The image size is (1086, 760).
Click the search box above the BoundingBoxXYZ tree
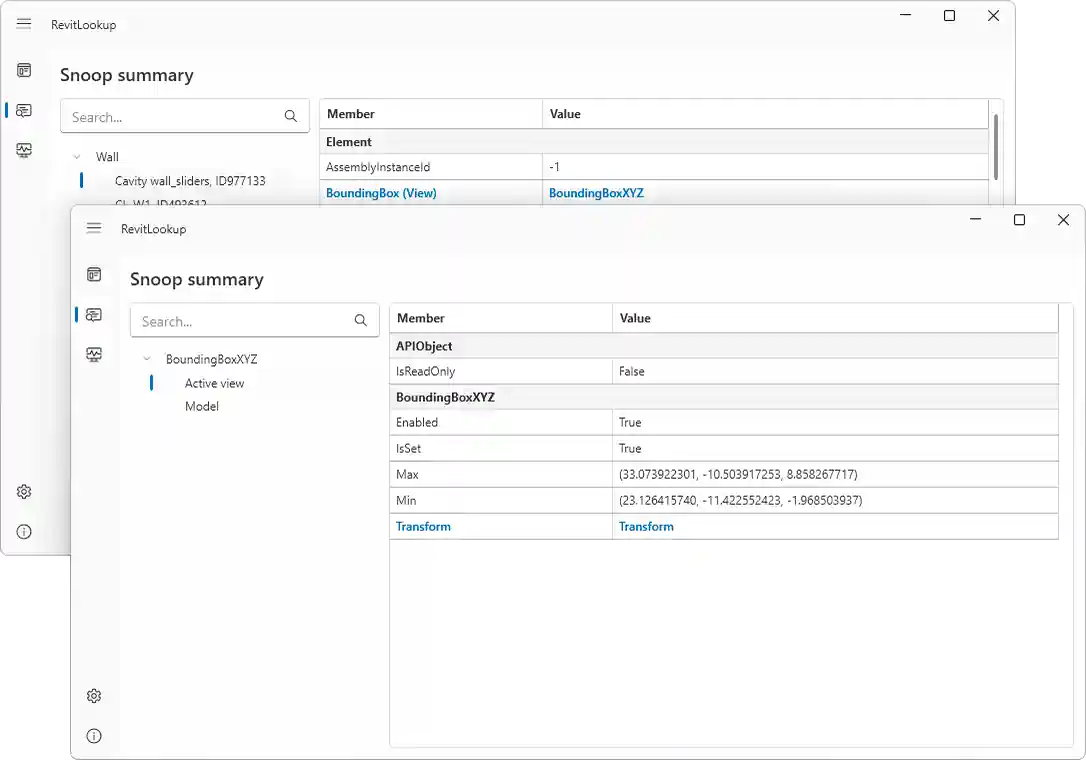click(243, 321)
